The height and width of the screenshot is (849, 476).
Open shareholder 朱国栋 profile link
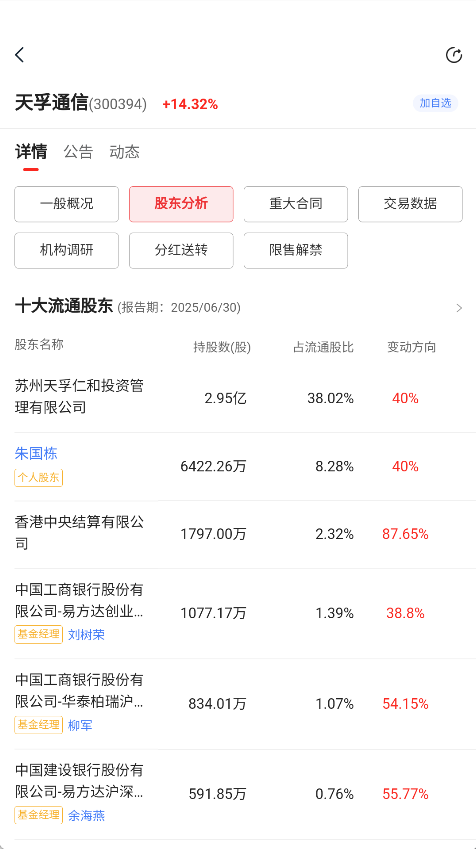click(36, 454)
